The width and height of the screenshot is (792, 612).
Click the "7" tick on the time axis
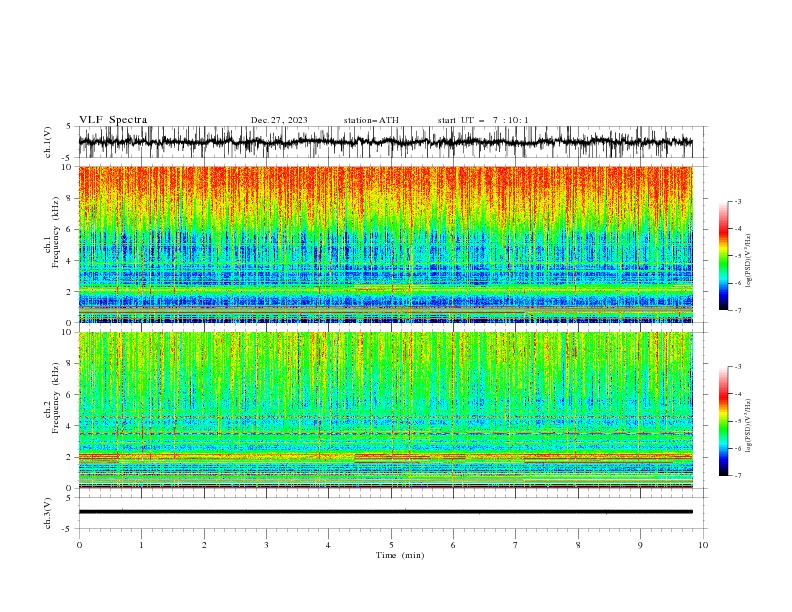pos(515,545)
